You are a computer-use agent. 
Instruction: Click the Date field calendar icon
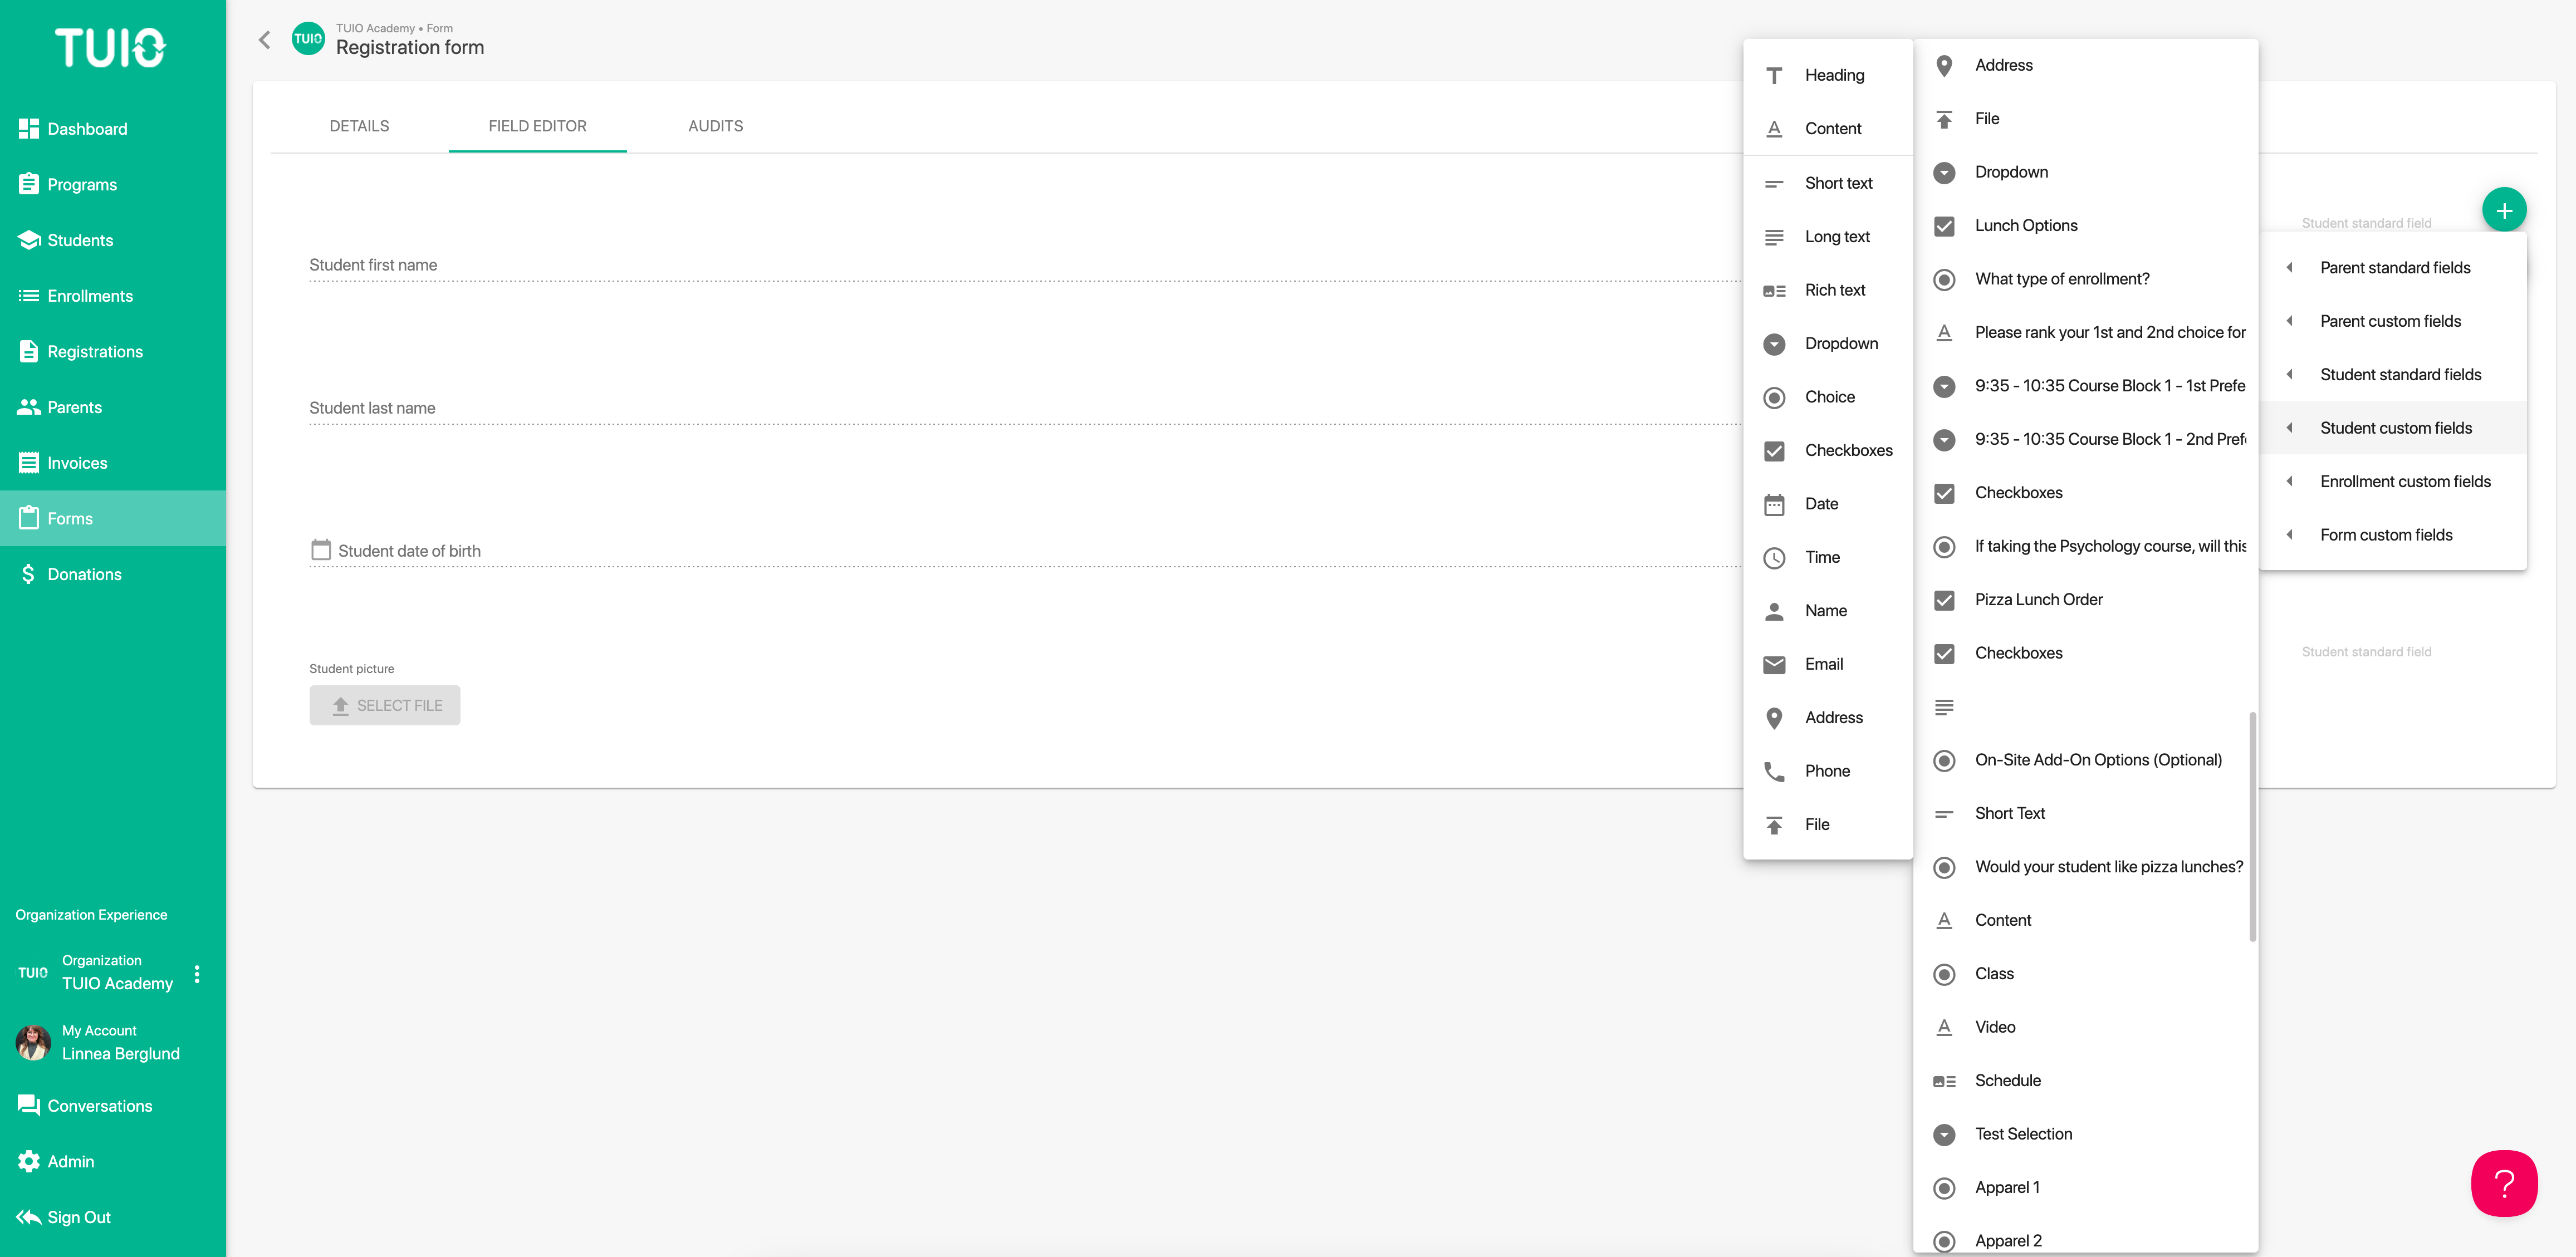1774,504
